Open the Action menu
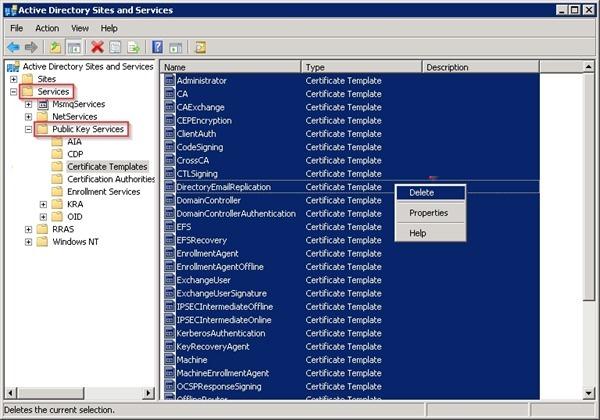600x420 pixels. tap(47, 28)
